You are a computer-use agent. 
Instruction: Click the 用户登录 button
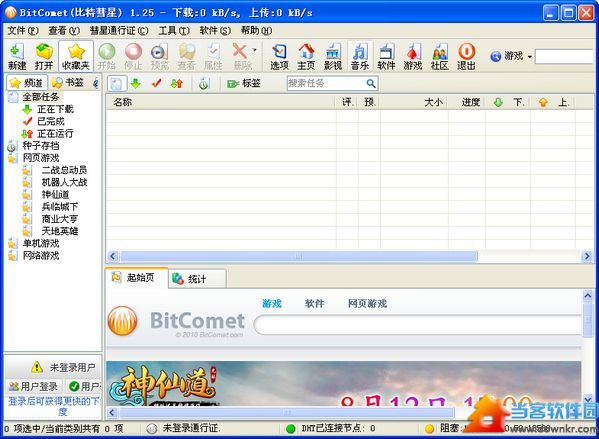click(x=34, y=387)
